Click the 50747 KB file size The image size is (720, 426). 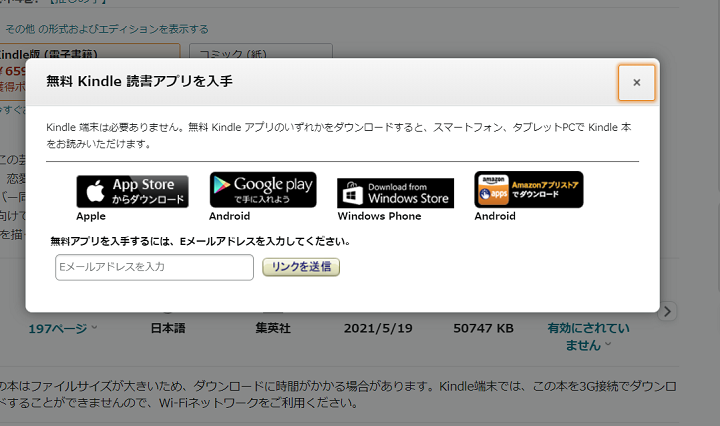point(483,328)
